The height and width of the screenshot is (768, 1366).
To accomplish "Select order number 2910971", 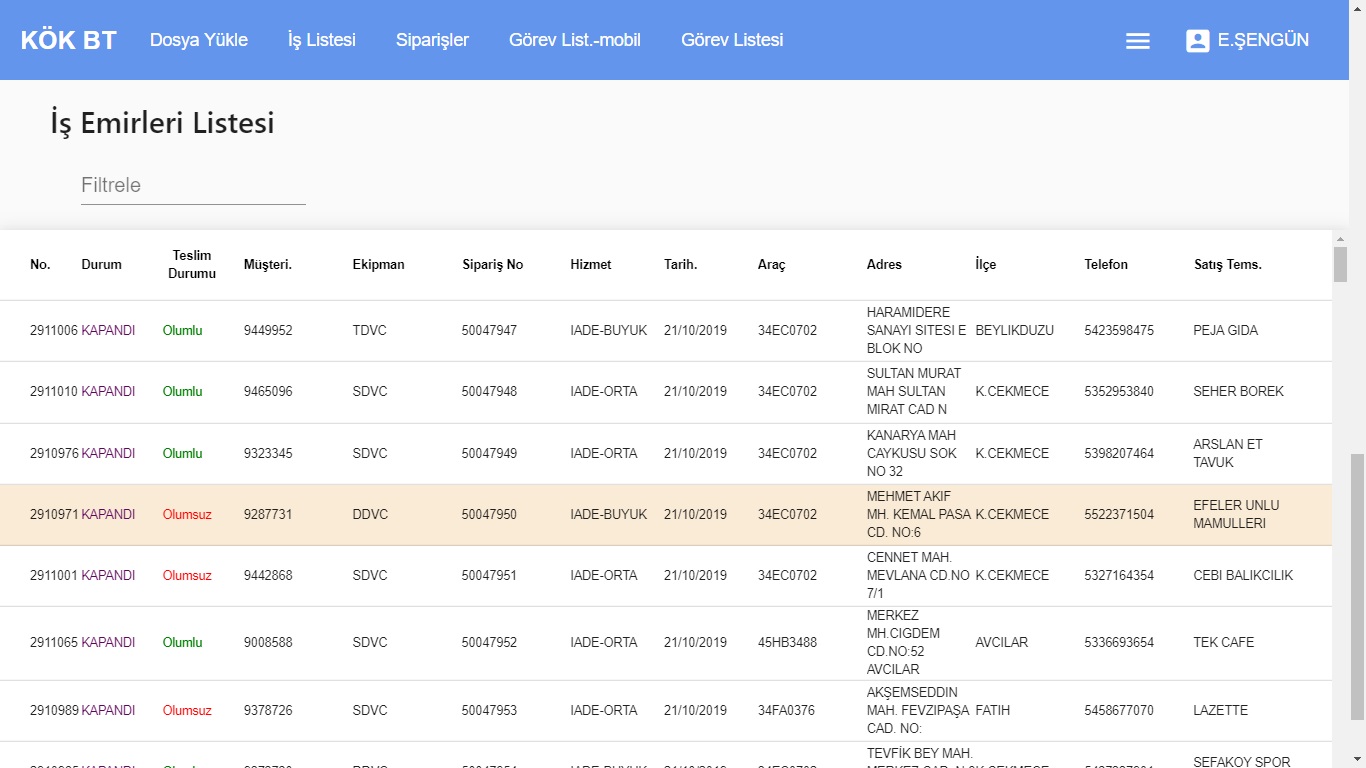I will coord(54,515).
